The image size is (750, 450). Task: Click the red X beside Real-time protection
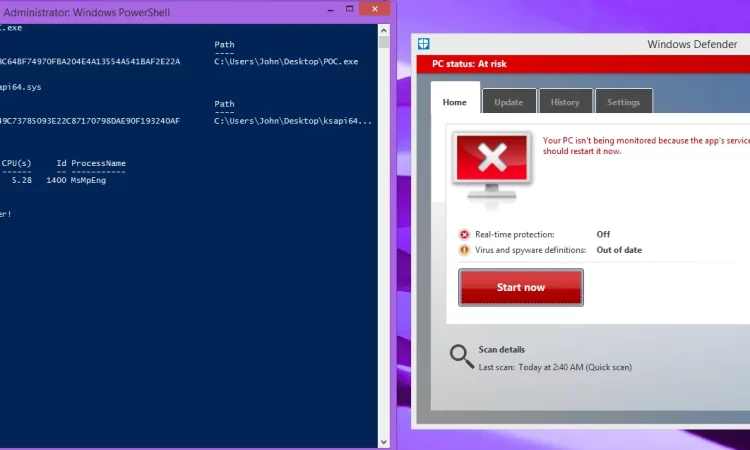coord(464,234)
